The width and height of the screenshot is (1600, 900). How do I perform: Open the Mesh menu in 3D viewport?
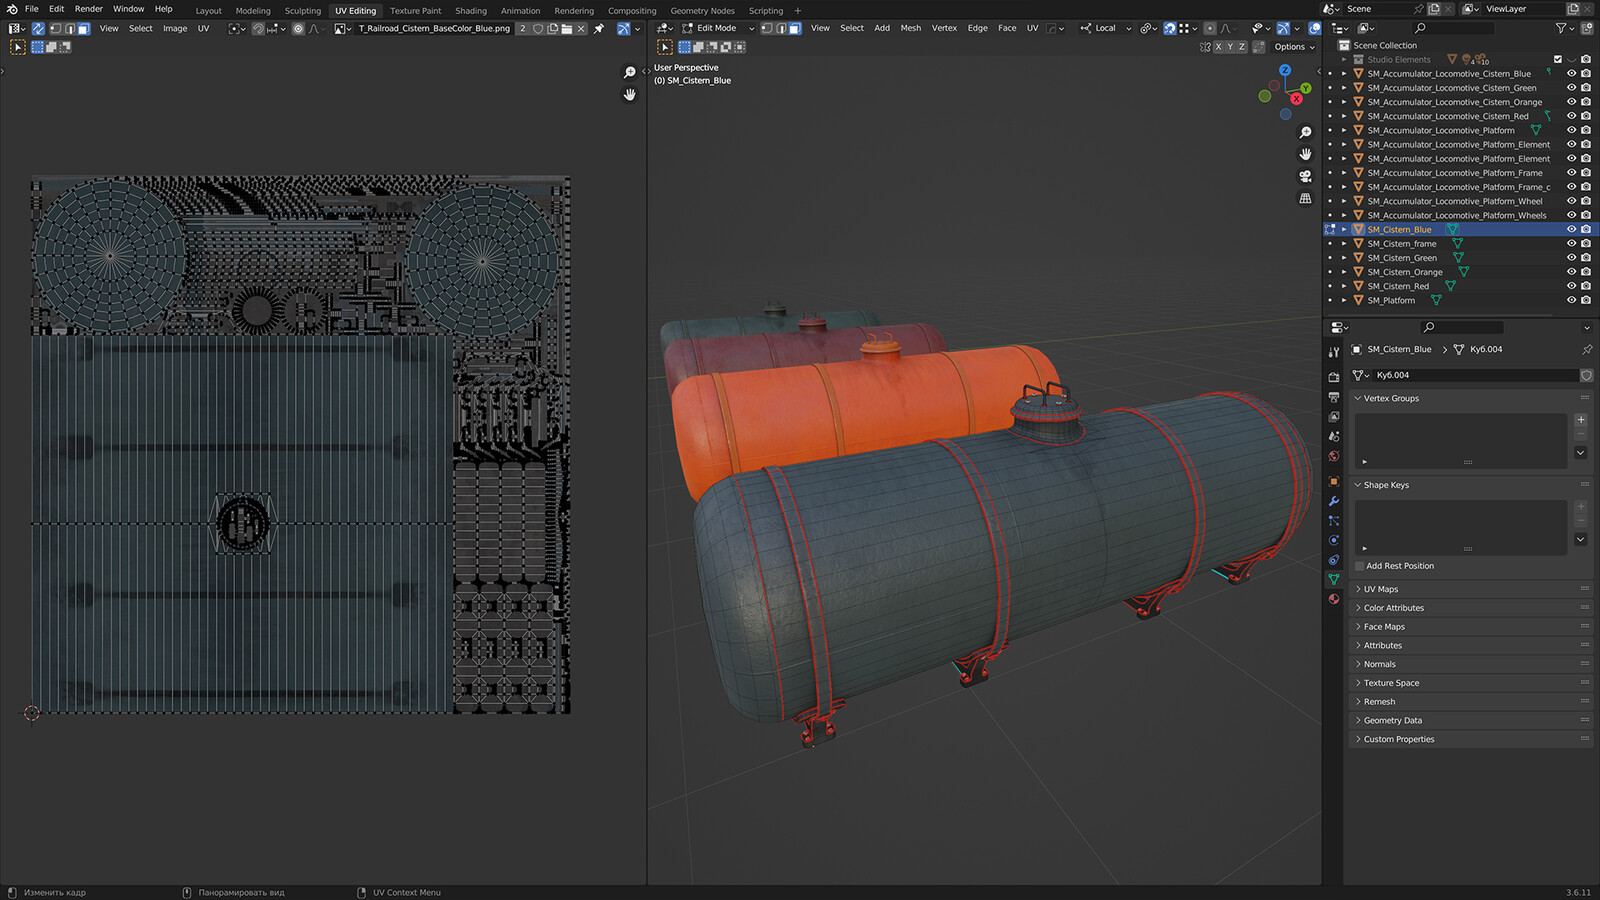pos(910,28)
